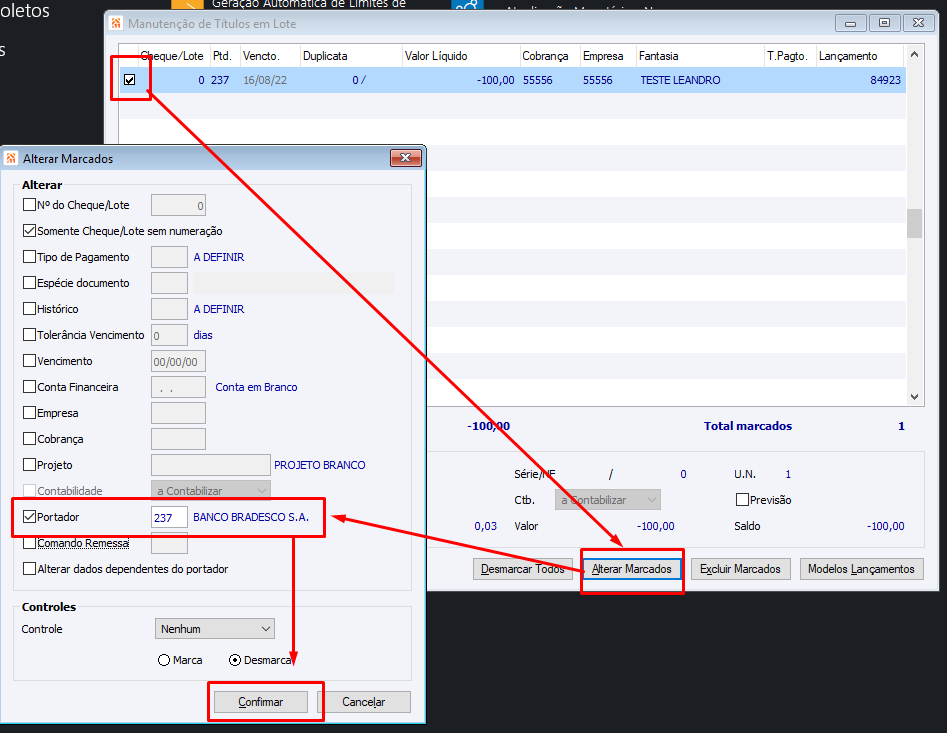Click the Excluir Marcados button

click(x=740, y=569)
